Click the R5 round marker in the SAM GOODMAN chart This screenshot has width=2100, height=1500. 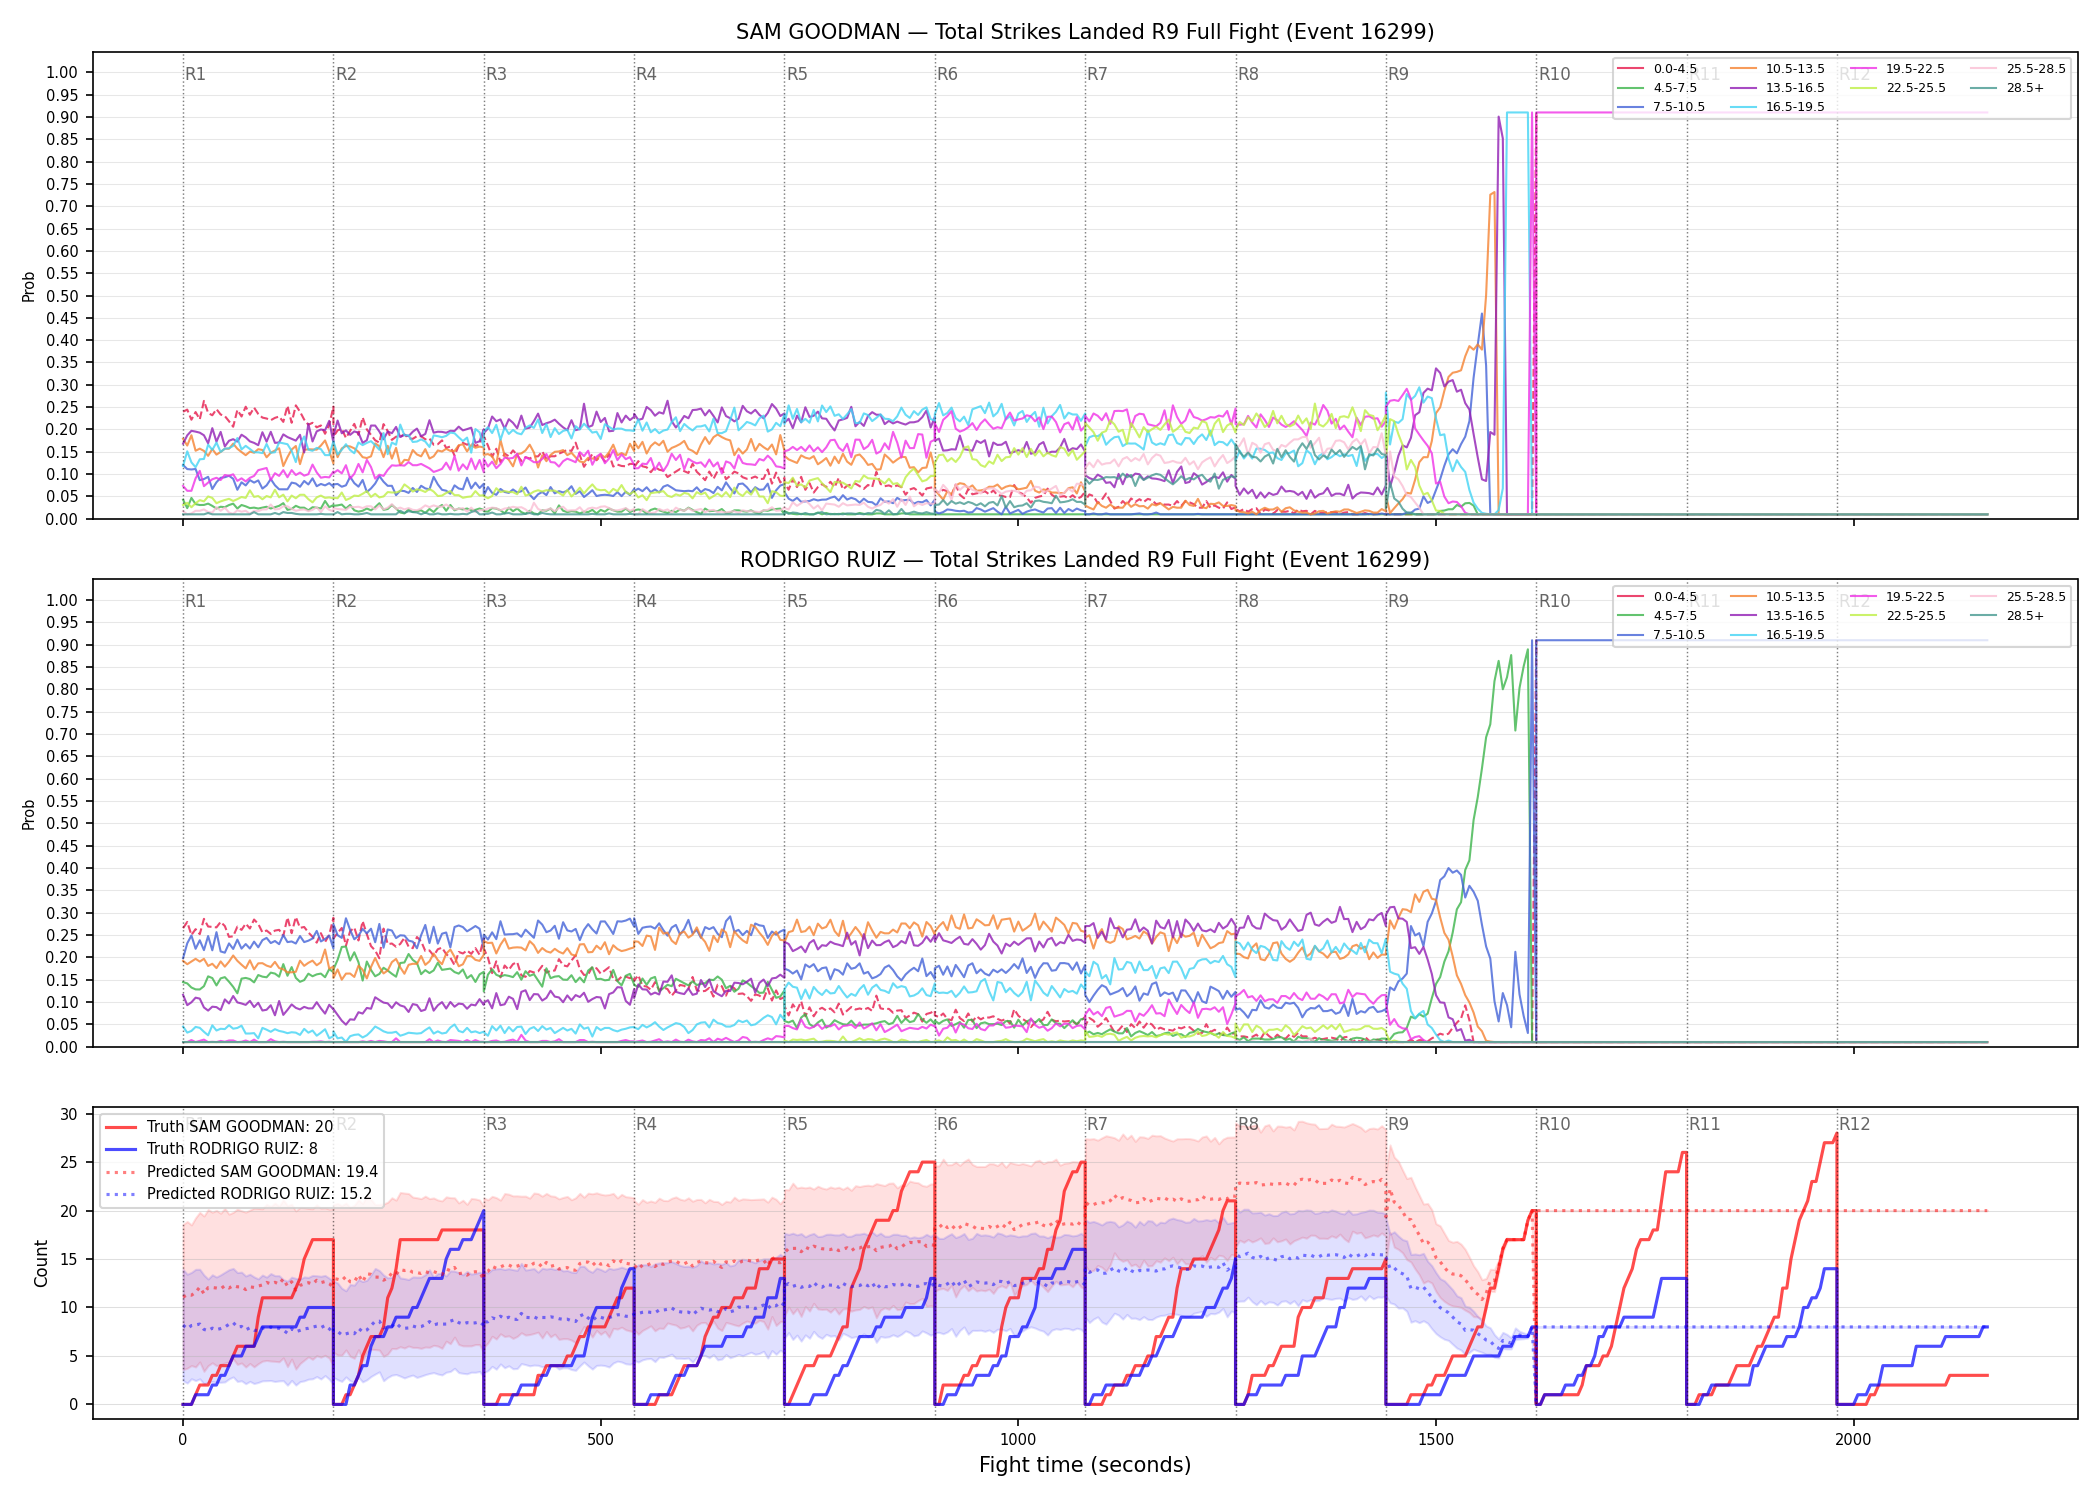coord(797,74)
